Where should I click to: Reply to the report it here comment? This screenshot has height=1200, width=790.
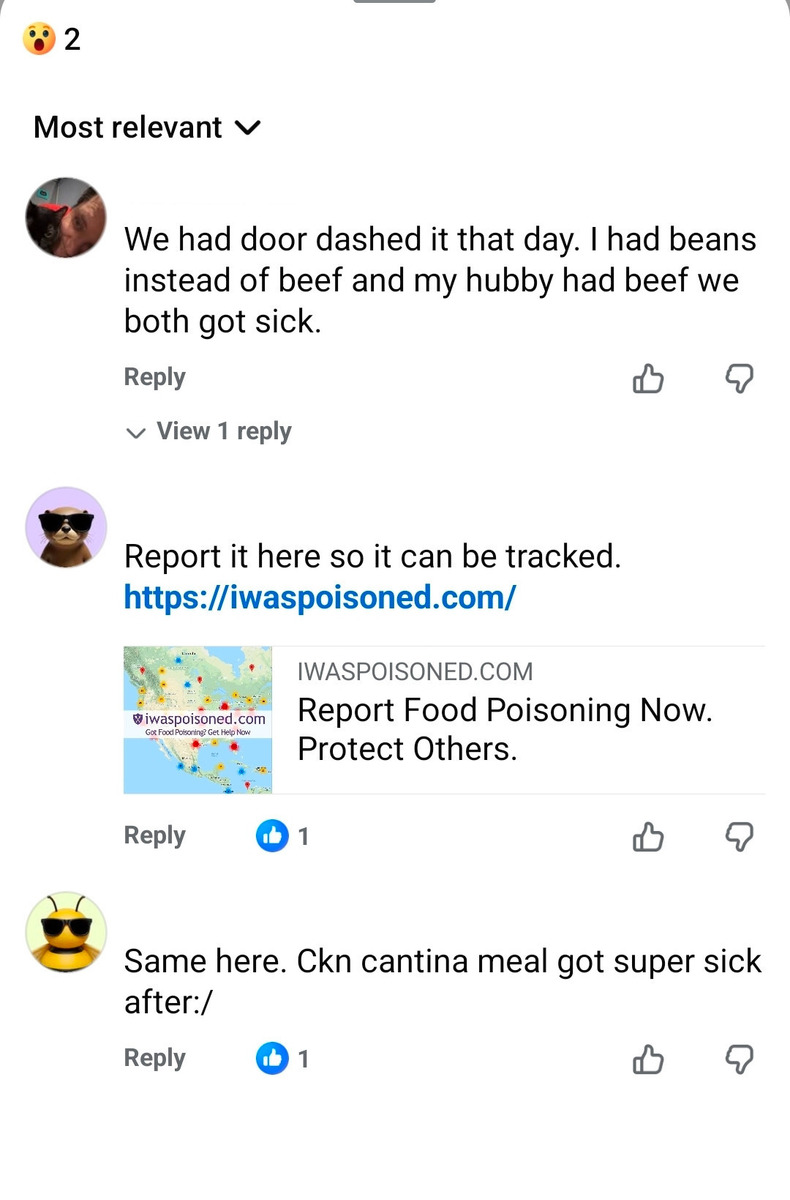[154, 835]
